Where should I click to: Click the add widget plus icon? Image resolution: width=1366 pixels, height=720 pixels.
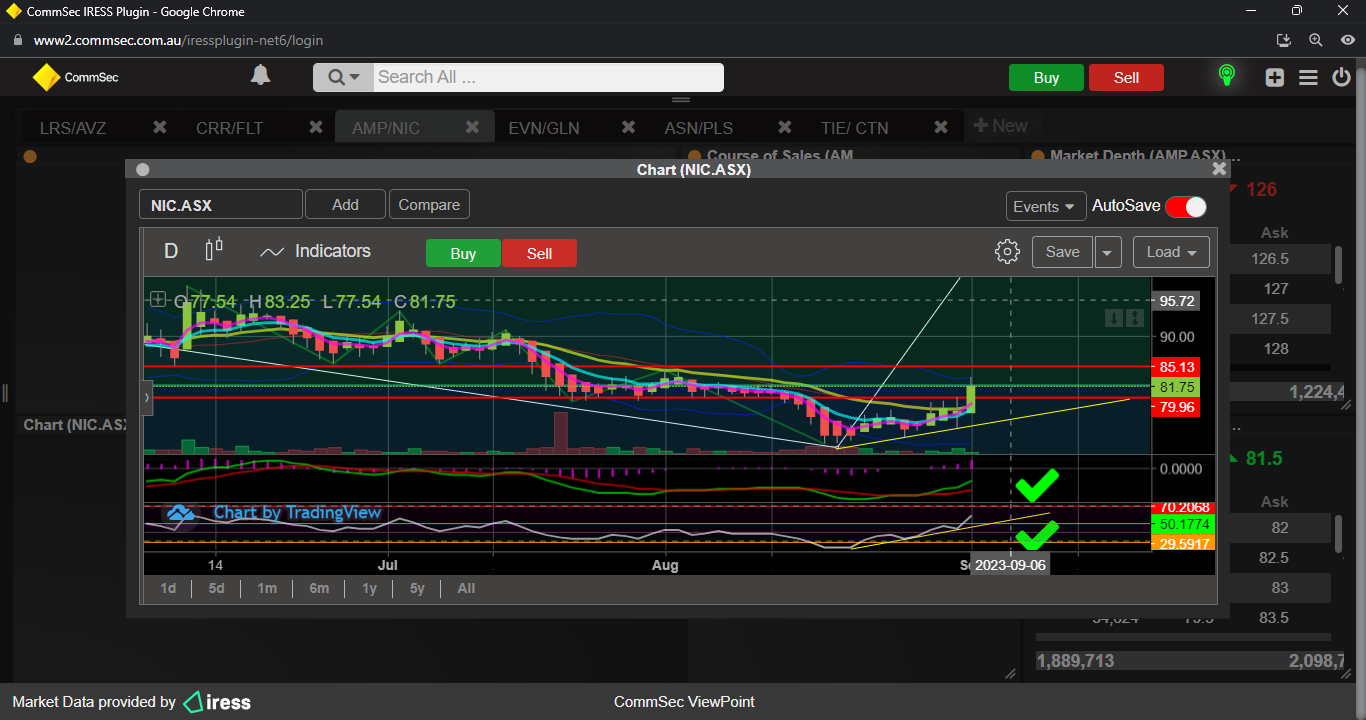[x=1274, y=77]
